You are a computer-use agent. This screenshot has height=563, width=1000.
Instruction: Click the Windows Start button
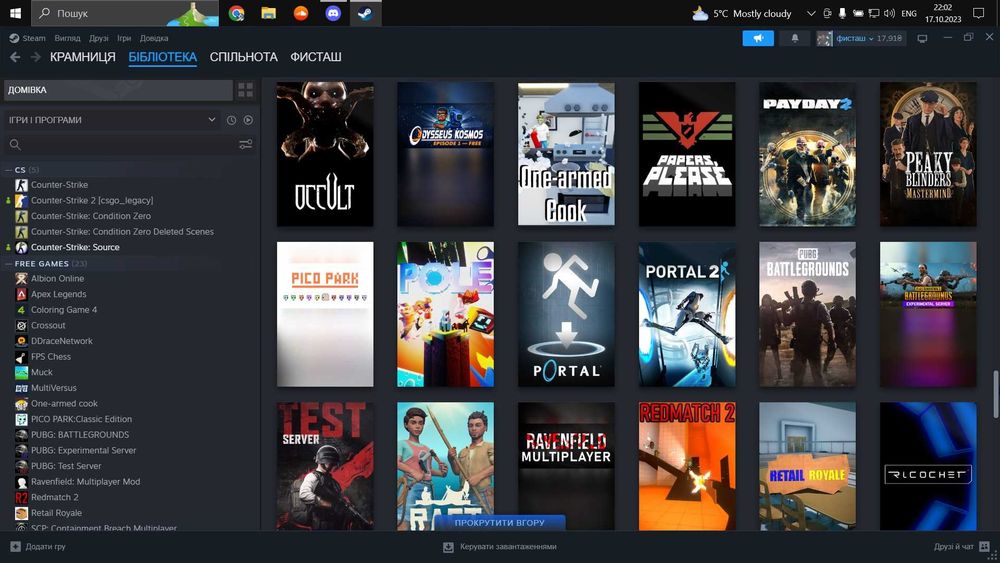15,13
